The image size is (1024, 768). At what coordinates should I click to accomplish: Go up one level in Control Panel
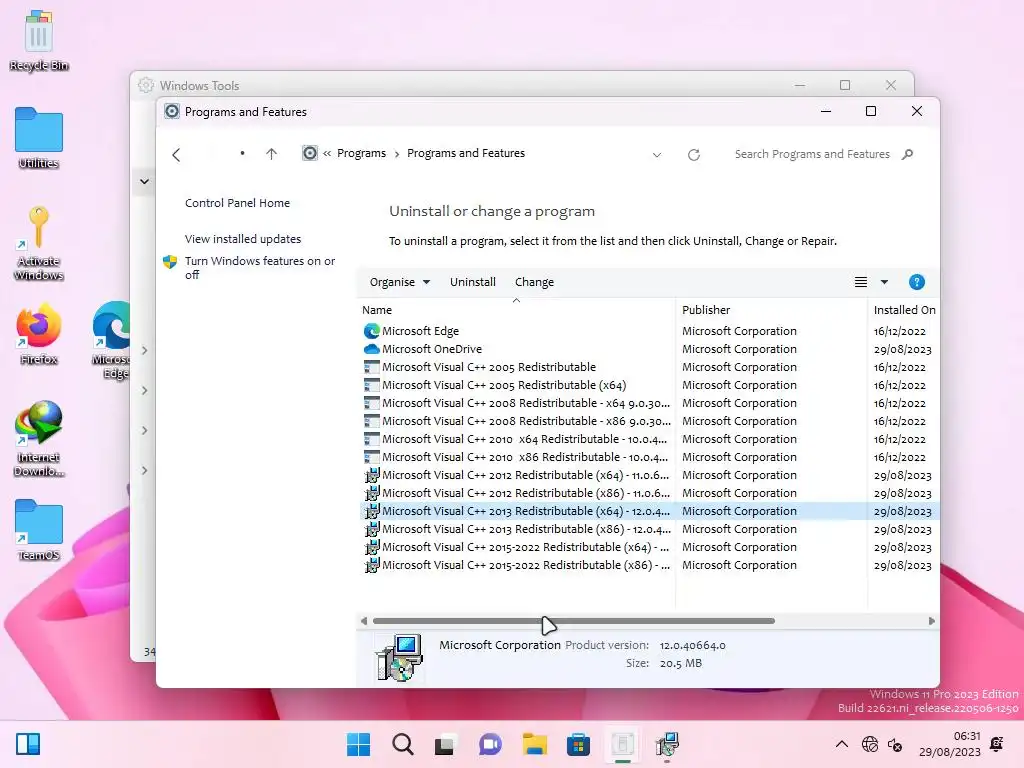click(x=272, y=154)
